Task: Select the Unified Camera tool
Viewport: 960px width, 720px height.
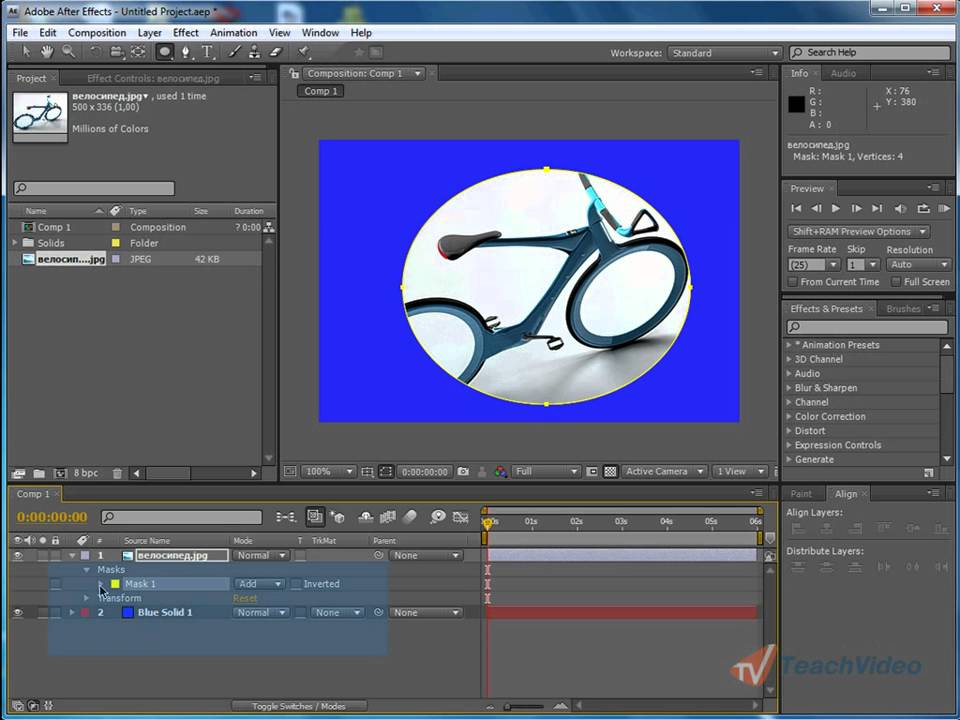Action: click(x=116, y=52)
